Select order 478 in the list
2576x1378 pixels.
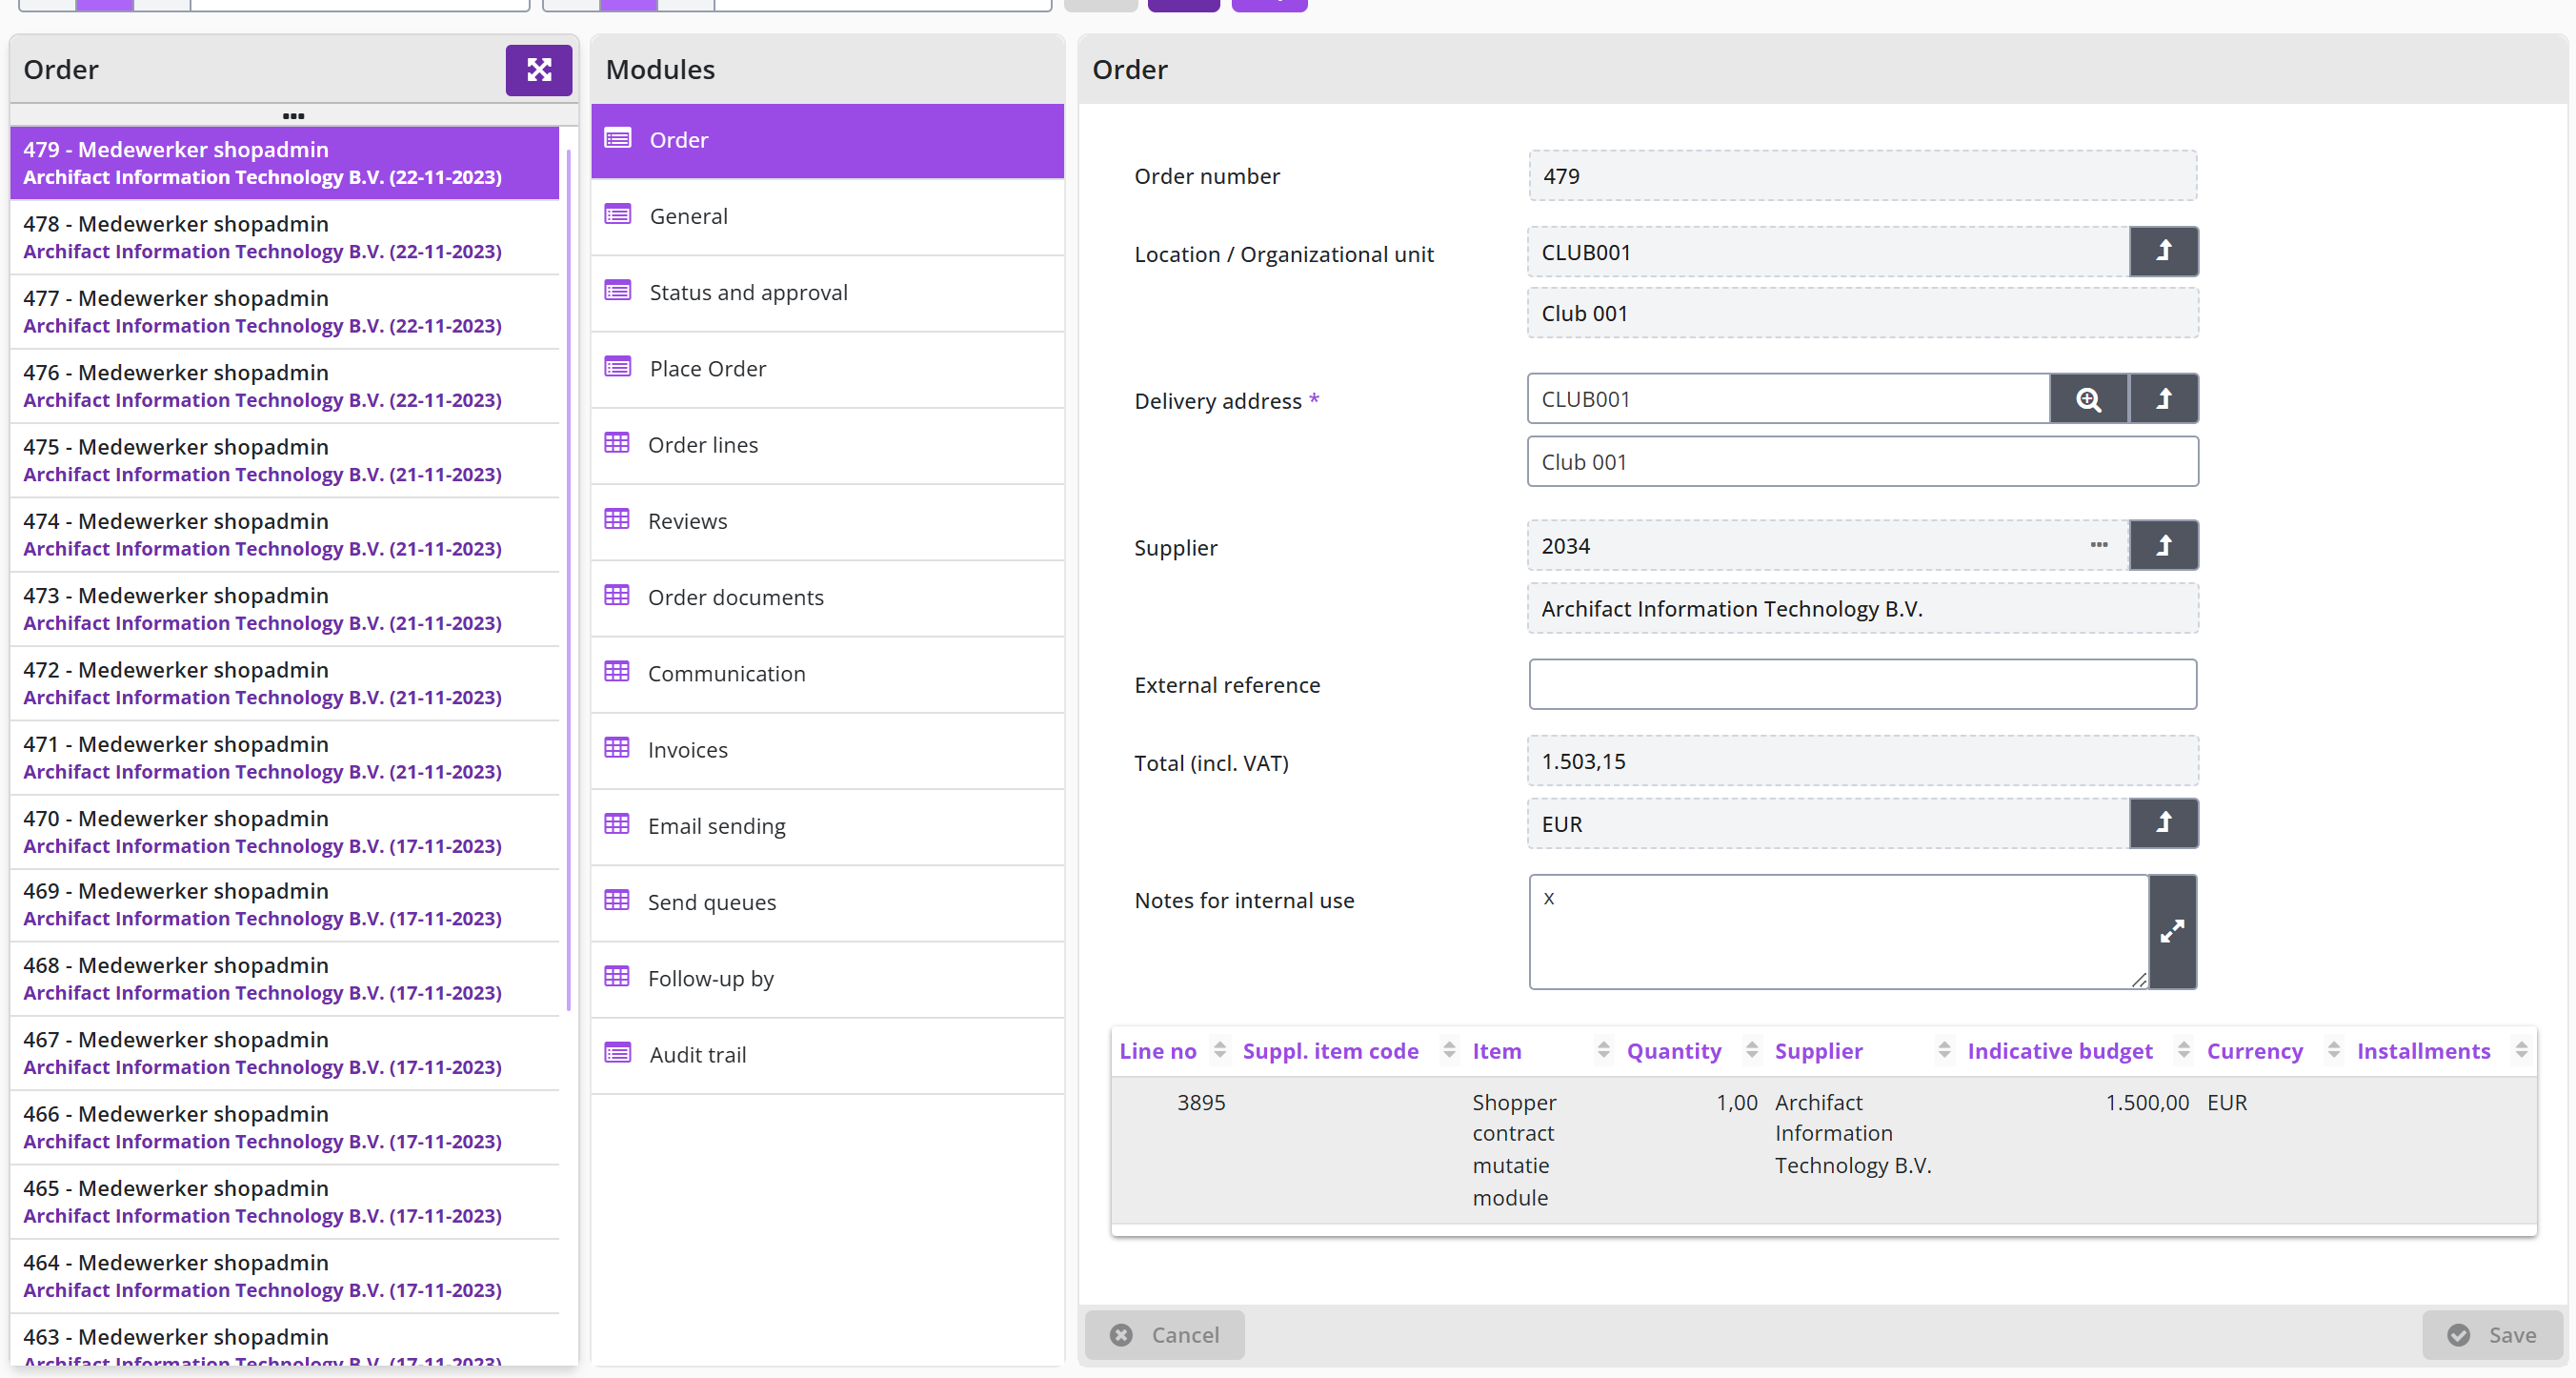click(x=285, y=237)
